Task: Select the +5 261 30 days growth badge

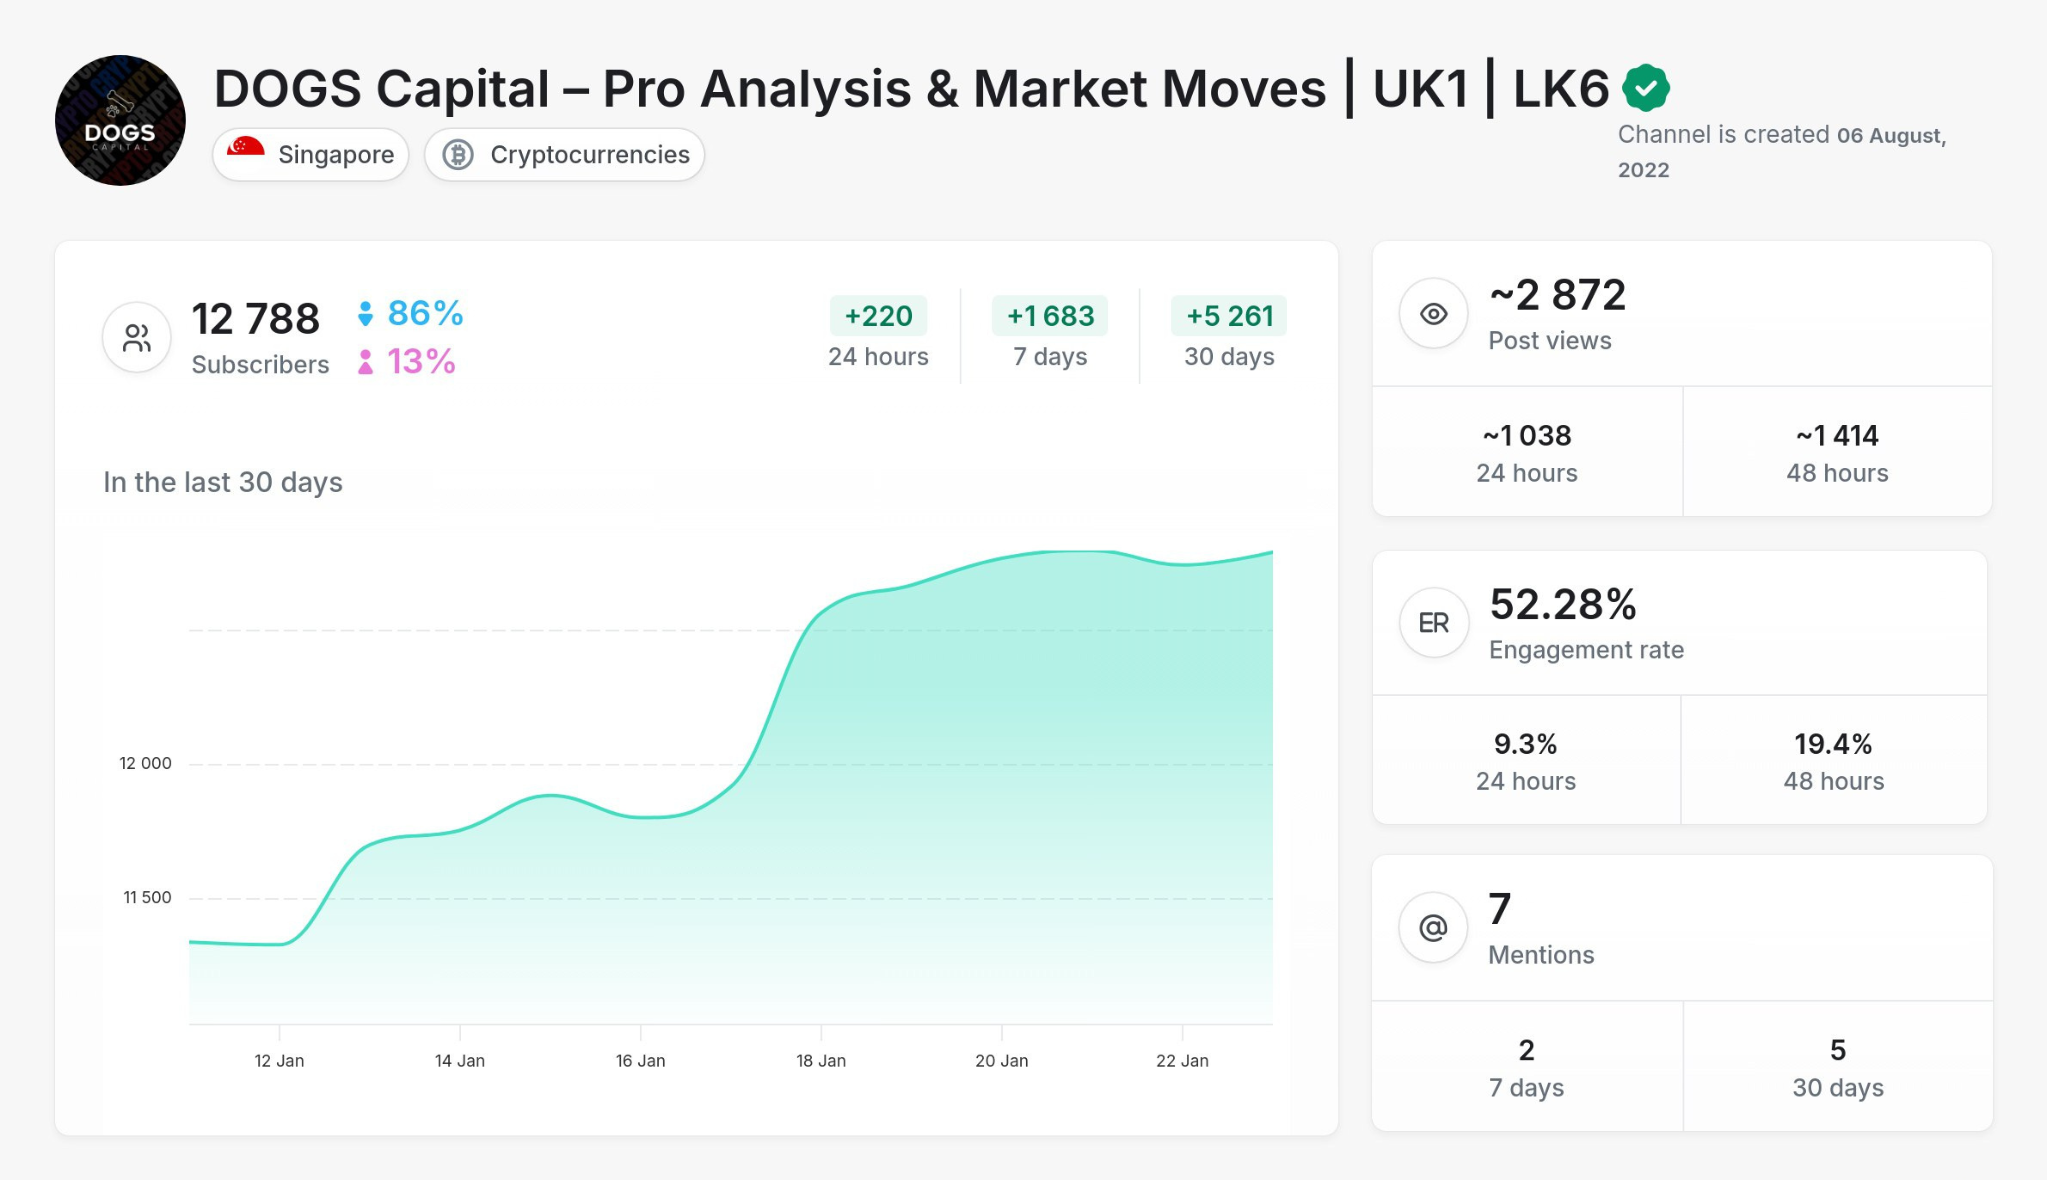Action: [1229, 316]
